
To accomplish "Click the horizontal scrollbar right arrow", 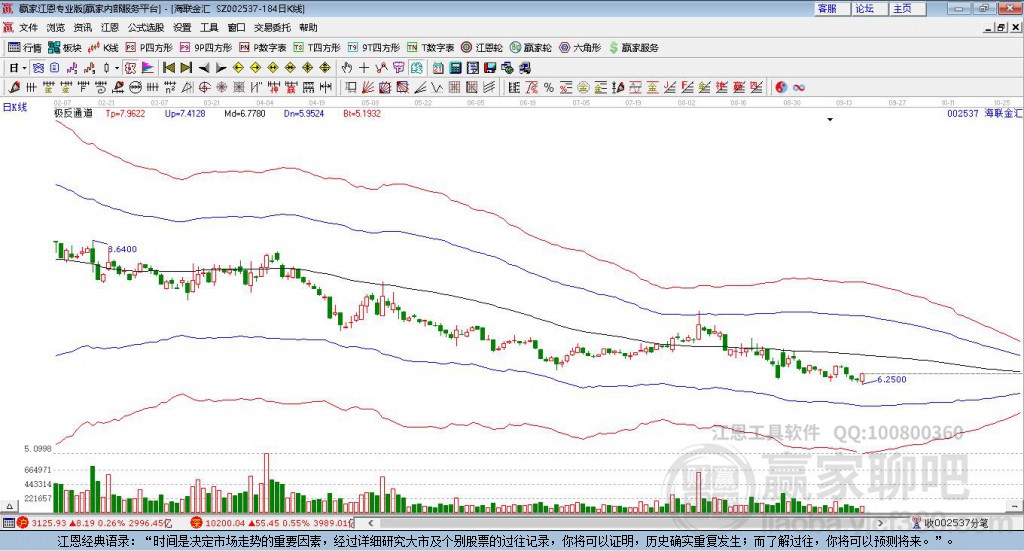I will pos(880,523).
